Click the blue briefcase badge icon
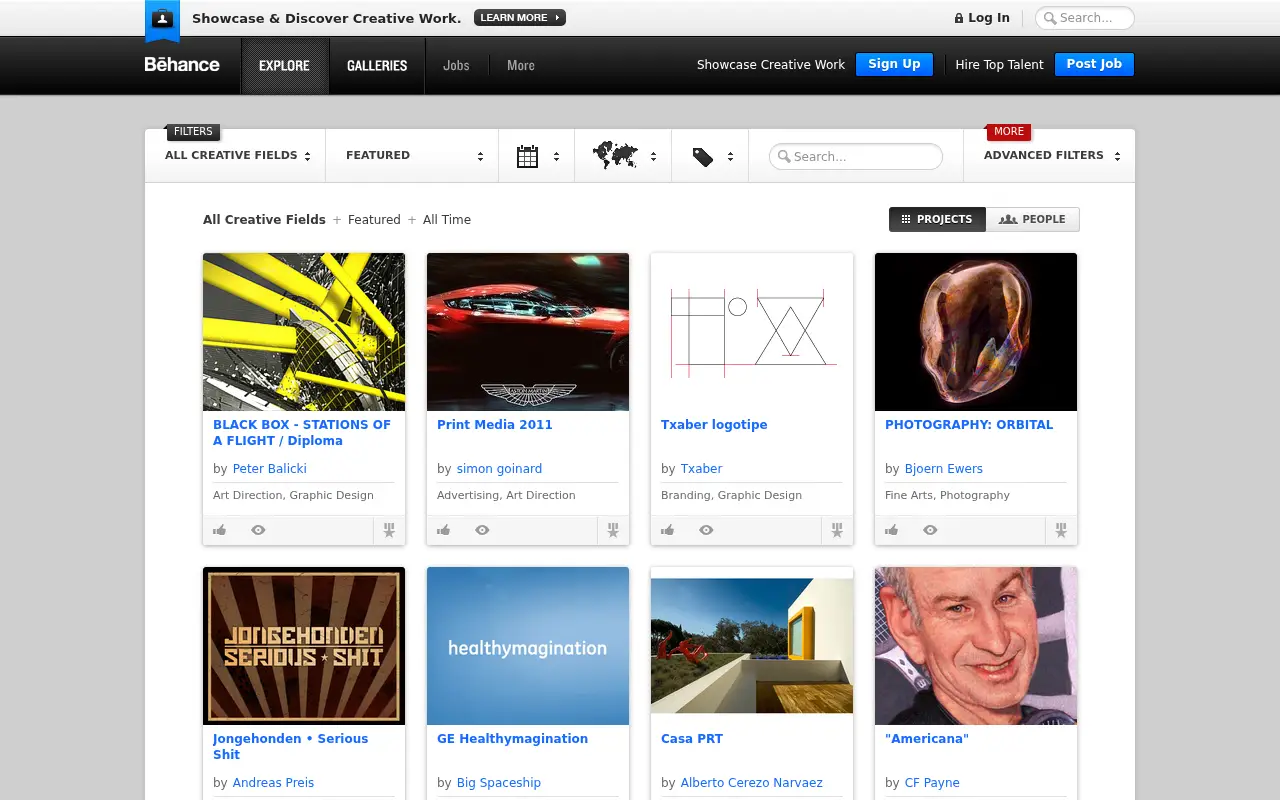Image resolution: width=1280 pixels, height=800 pixels. pyautogui.click(x=162, y=20)
